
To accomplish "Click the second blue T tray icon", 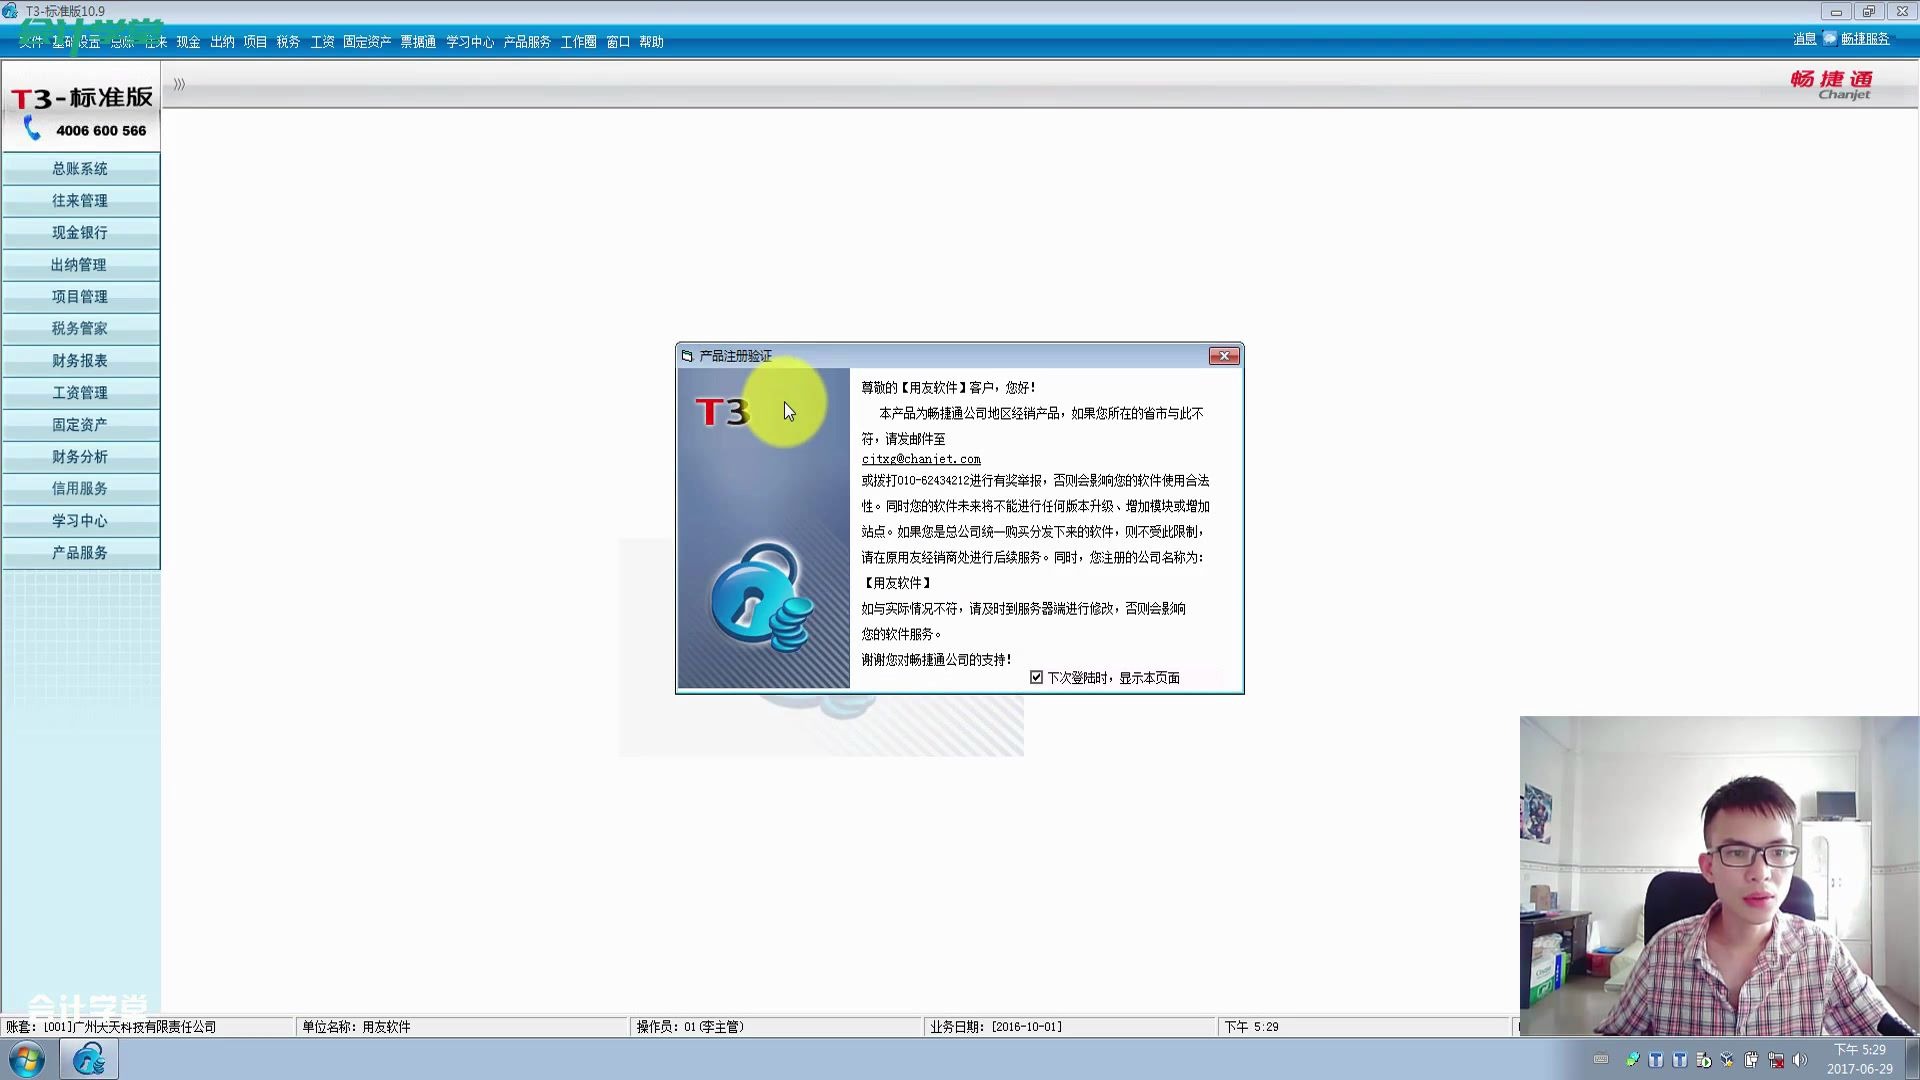I will 1680,1060.
